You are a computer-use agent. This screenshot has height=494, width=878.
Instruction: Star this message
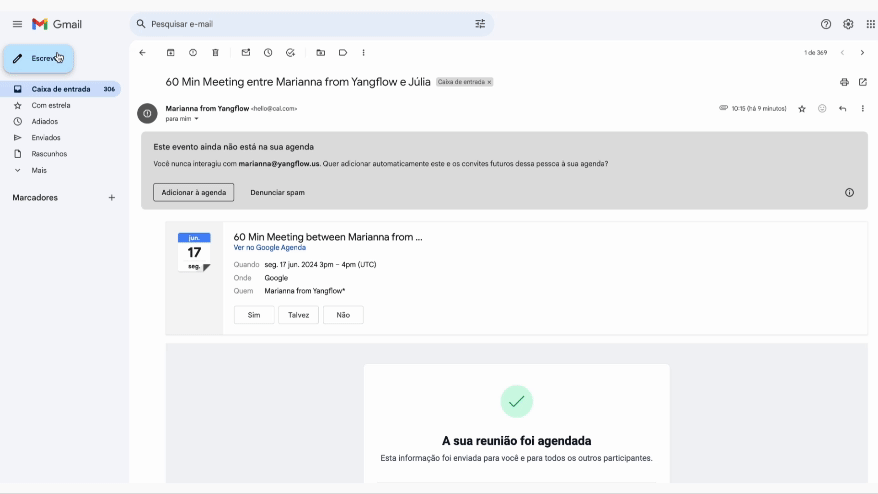[x=802, y=109]
